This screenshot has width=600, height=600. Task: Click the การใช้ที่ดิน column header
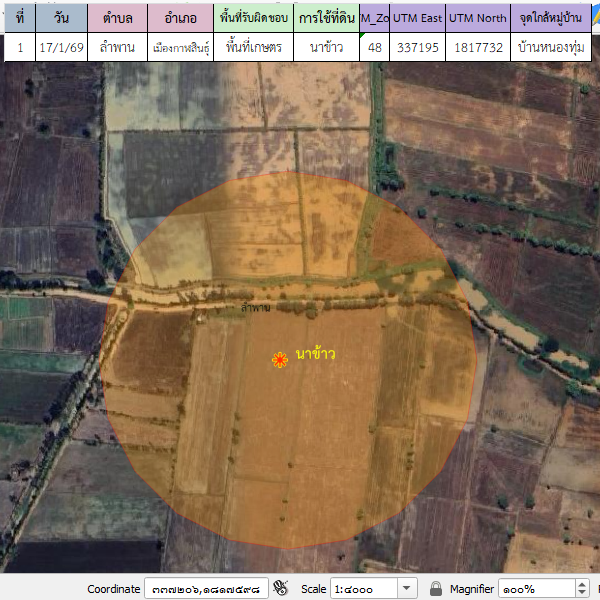[326, 18]
